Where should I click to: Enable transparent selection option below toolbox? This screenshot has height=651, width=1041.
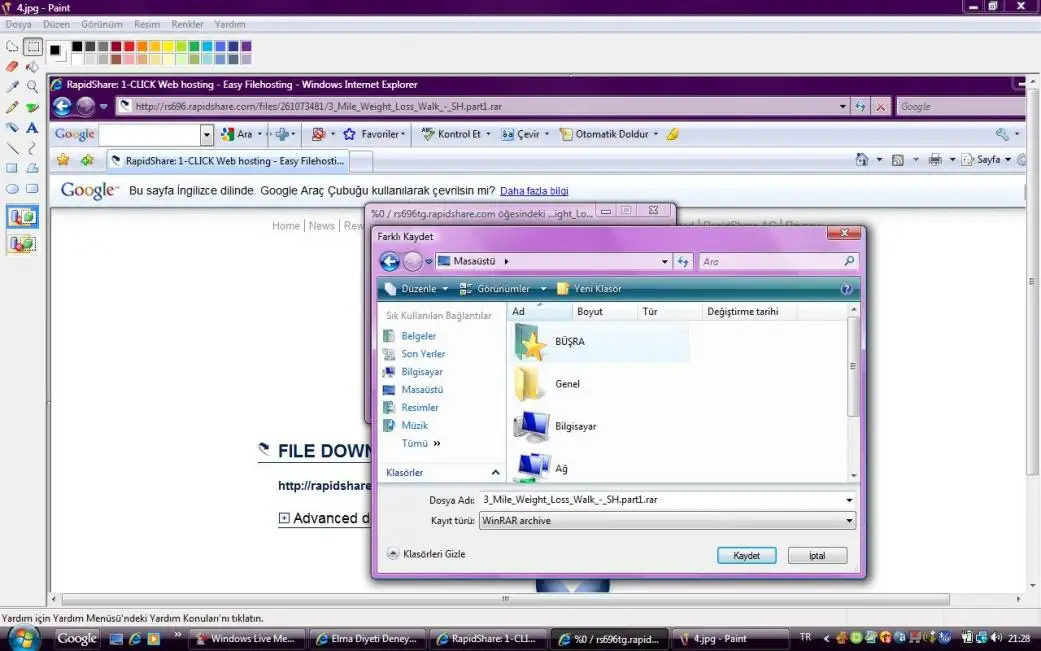pos(22,244)
